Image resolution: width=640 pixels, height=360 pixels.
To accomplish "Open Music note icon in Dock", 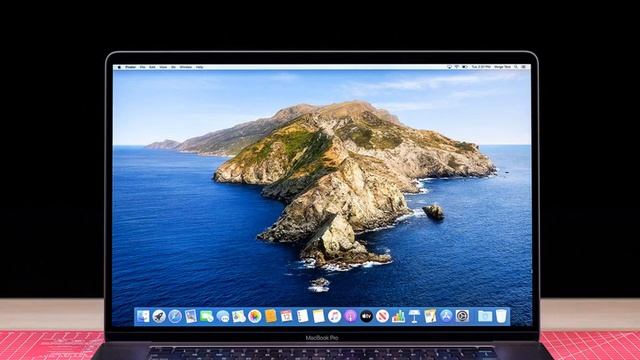I will pos(334,316).
